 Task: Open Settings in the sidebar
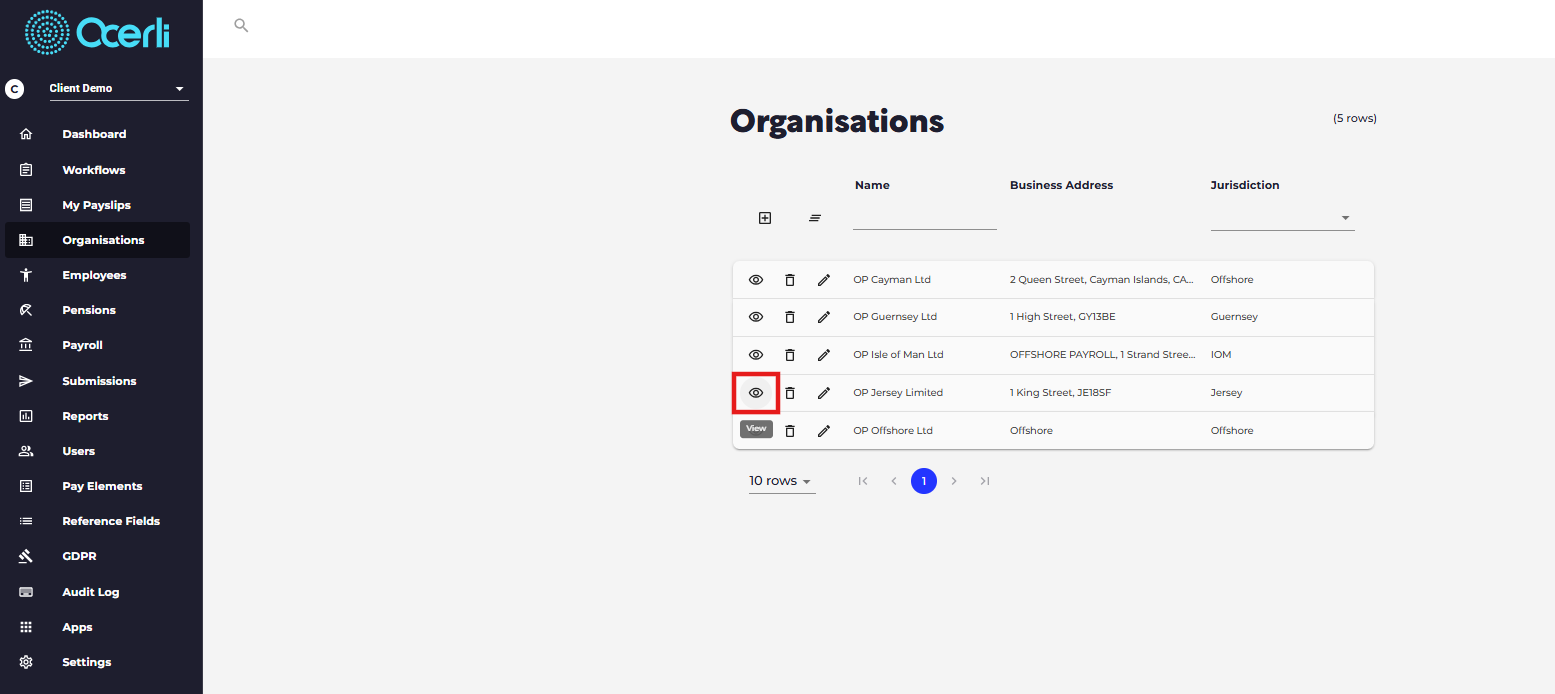[x=96, y=662]
